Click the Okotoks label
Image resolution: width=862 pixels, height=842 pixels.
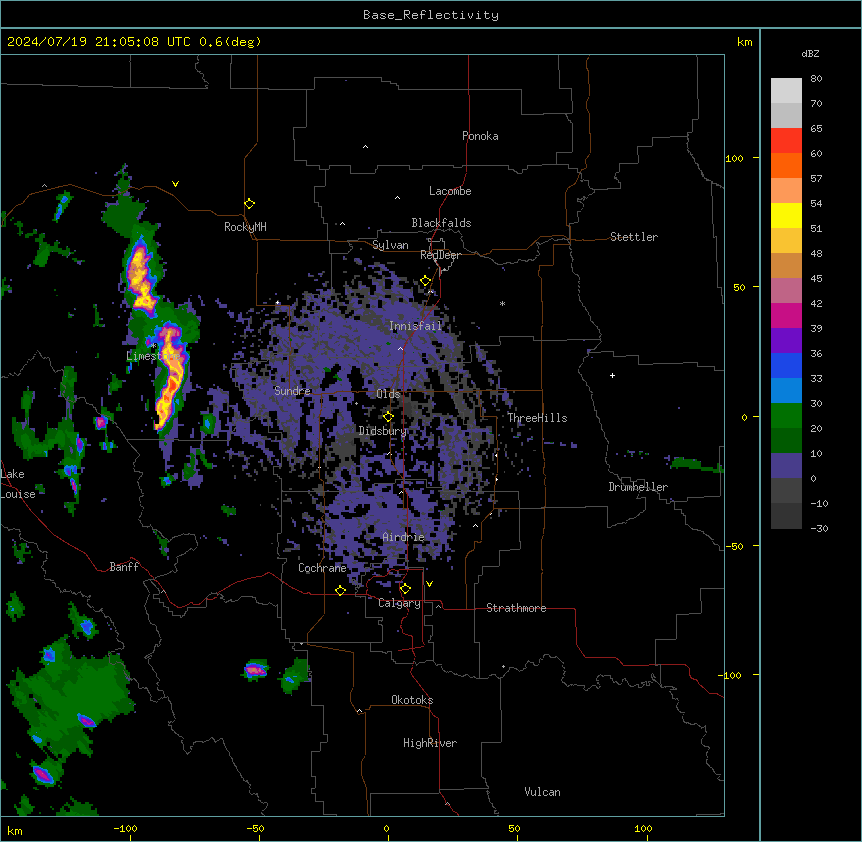(x=412, y=700)
